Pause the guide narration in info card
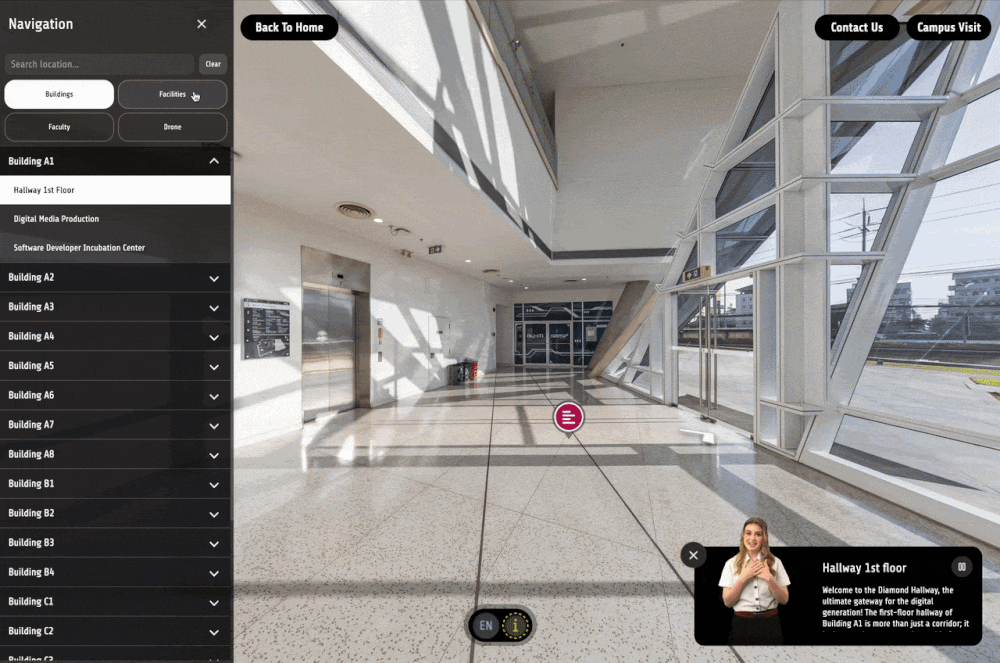This screenshot has height=663, width=1000. [x=962, y=566]
